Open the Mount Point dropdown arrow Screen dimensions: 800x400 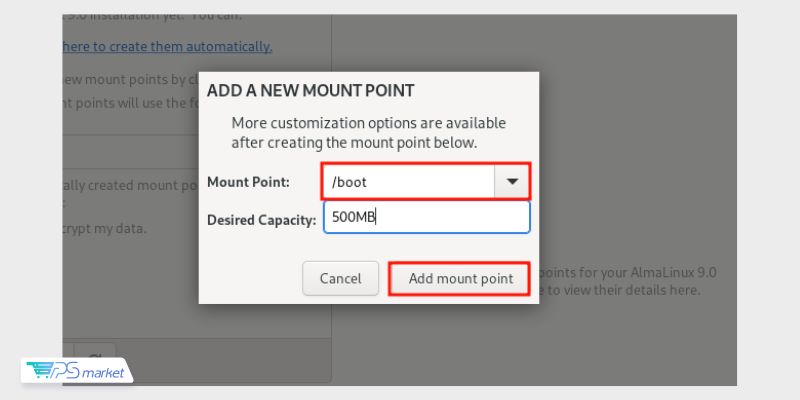[x=512, y=182]
